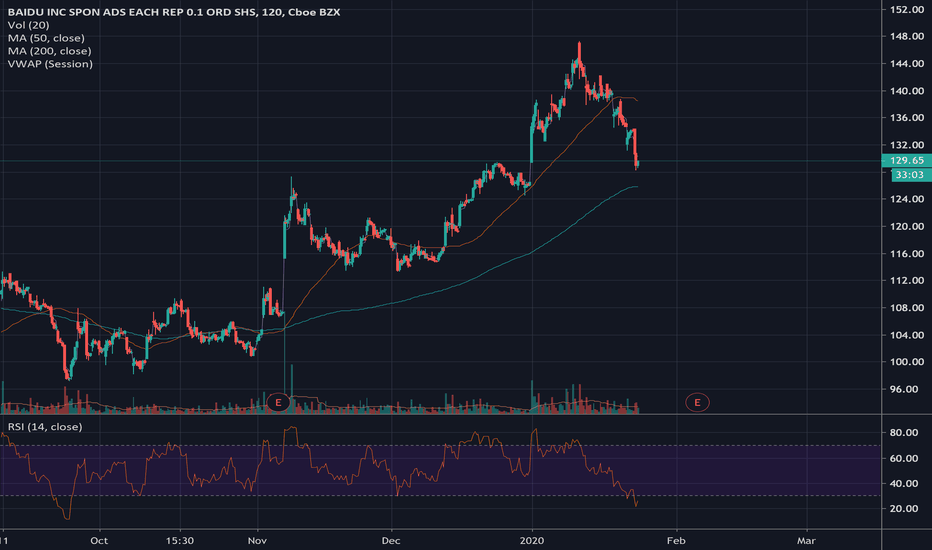Click the 108.00 price axis label
The image size is (932, 550).
(x=906, y=308)
